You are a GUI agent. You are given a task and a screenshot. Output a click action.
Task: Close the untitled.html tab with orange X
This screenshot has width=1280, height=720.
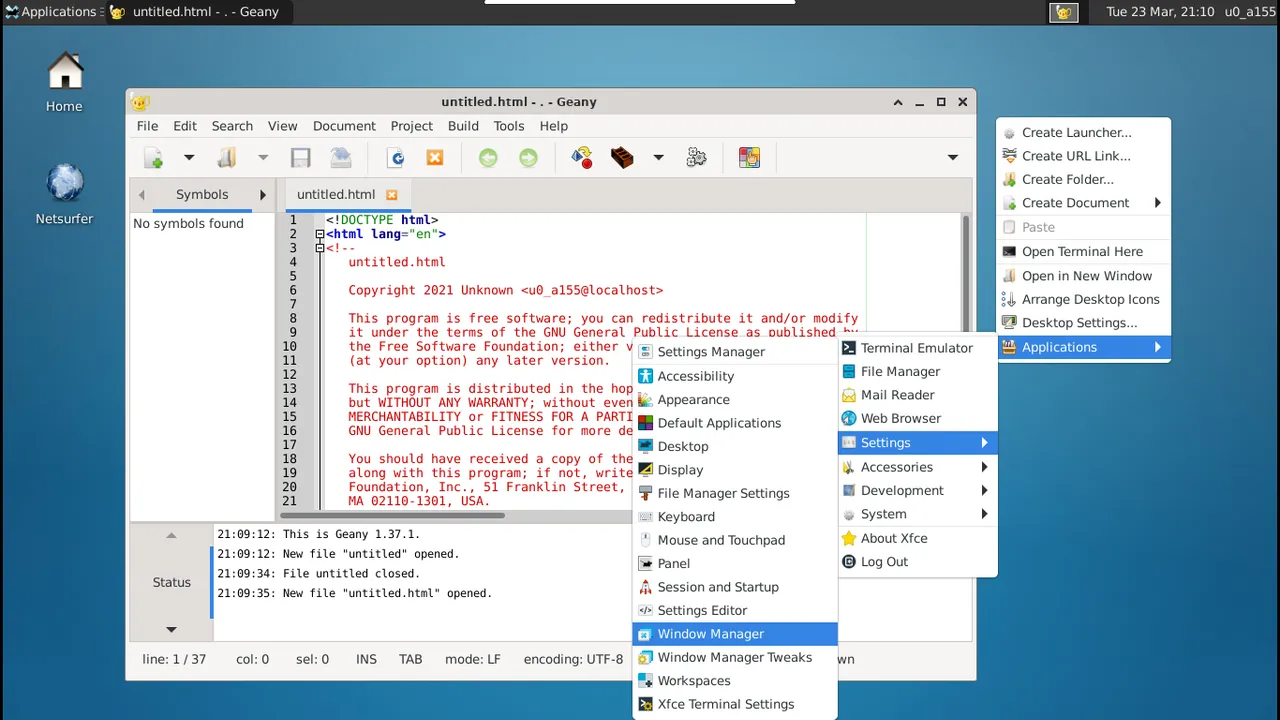392,195
